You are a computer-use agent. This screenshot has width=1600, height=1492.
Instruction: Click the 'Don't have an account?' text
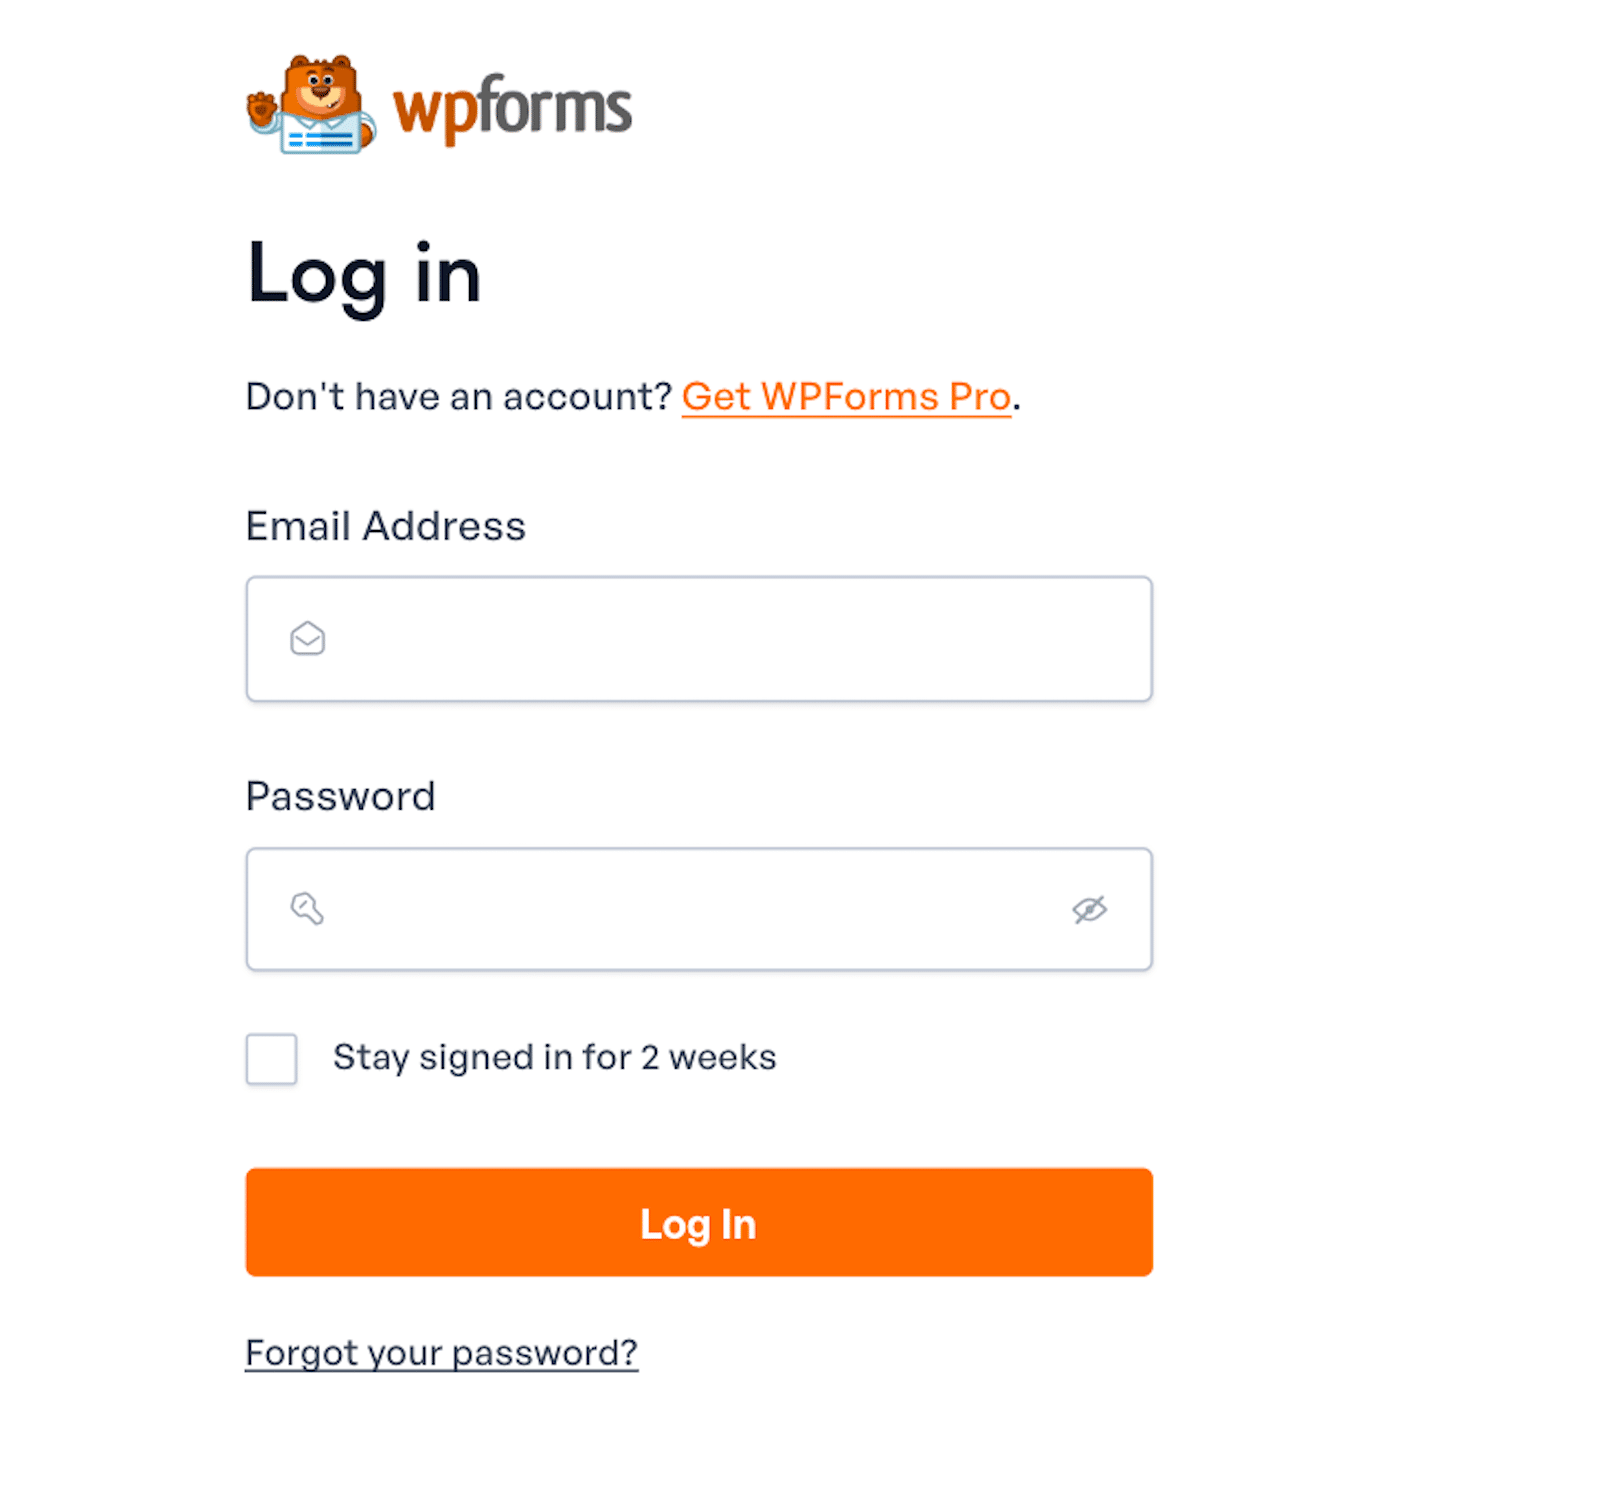[x=458, y=397]
